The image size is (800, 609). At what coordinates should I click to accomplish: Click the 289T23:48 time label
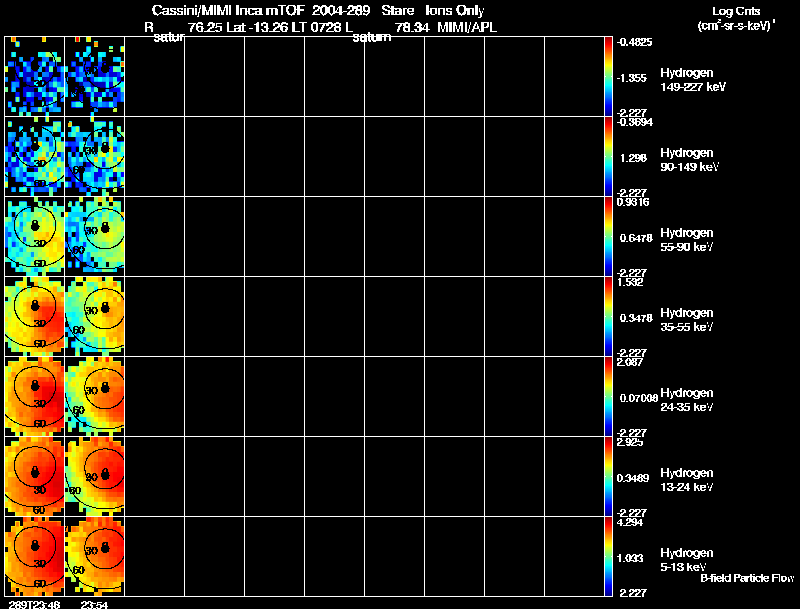click(x=34, y=604)
